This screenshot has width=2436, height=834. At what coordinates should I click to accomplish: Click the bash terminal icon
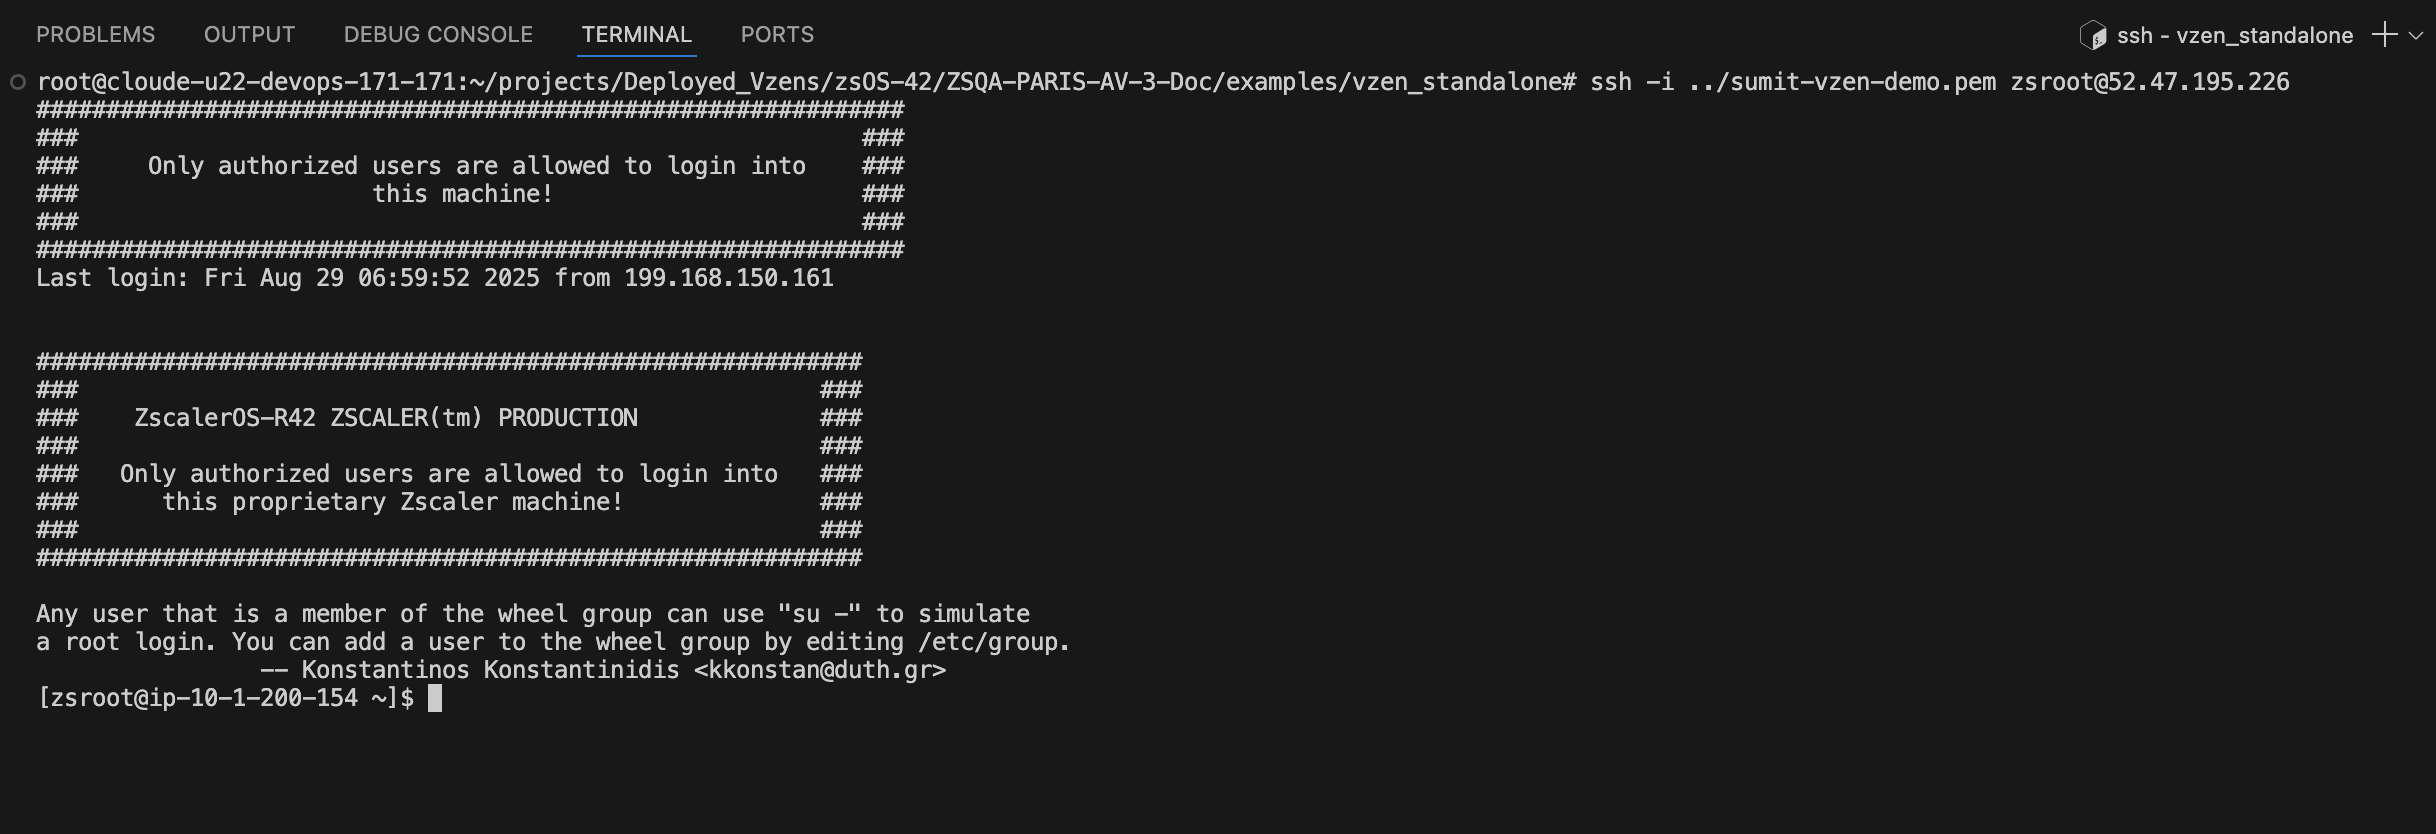pyautogui.click(x=2092, y=36)
